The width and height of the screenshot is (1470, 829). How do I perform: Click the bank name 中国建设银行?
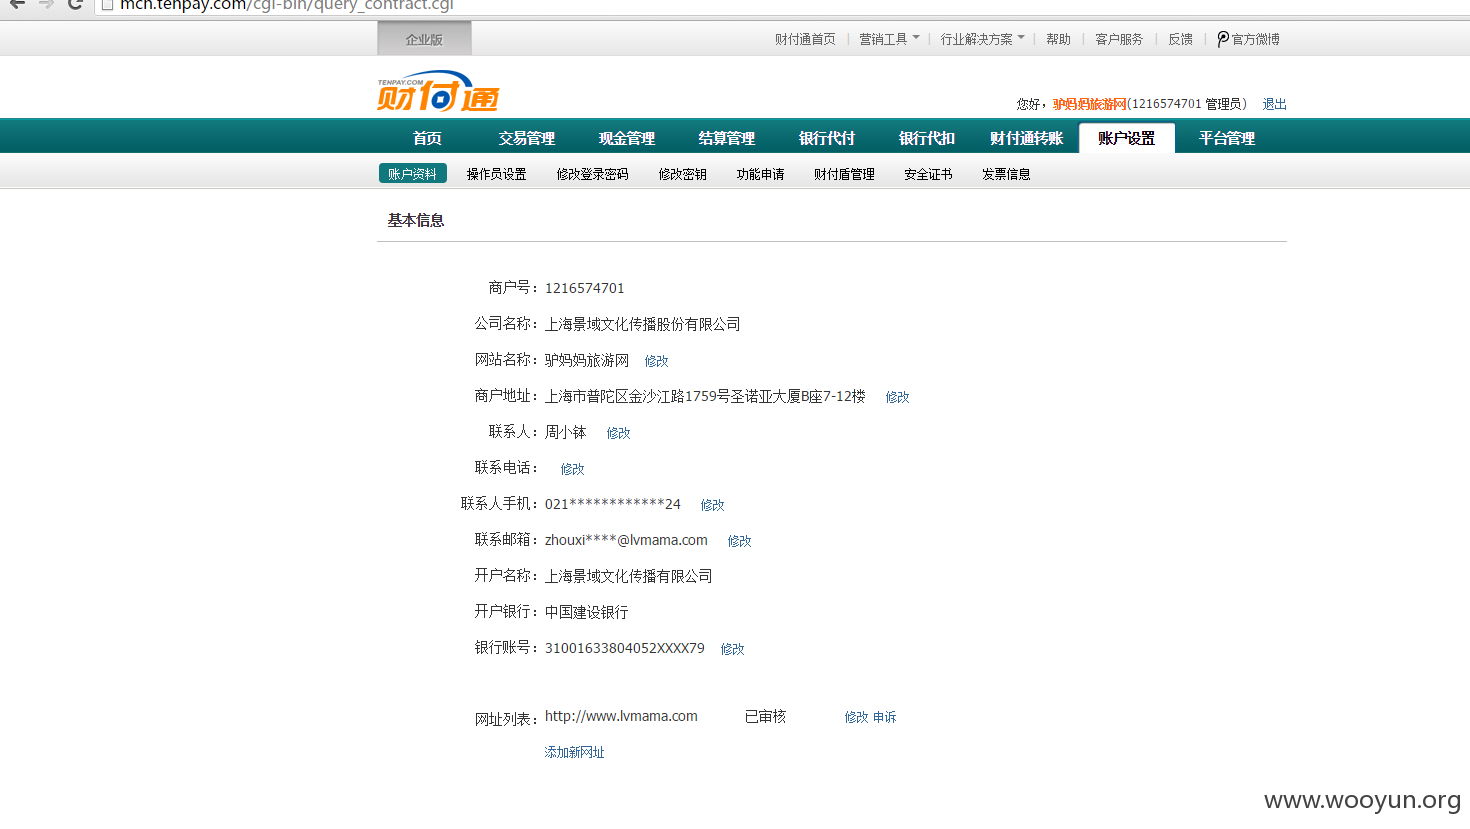tap(586, 612)
